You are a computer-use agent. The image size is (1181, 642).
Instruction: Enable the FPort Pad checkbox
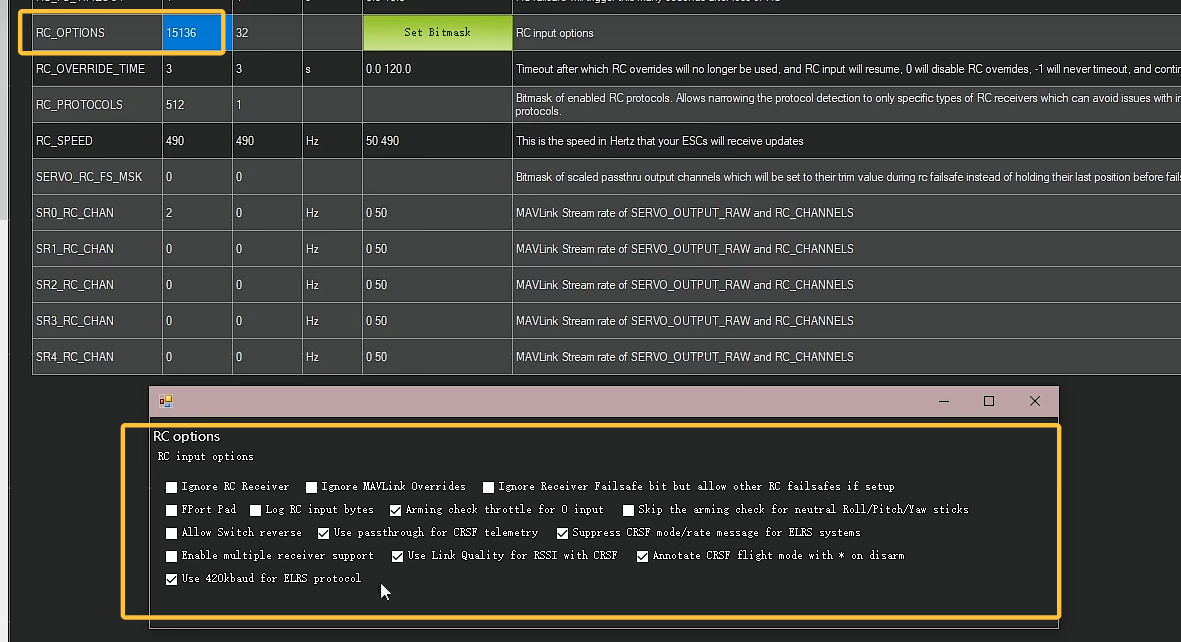coord(172,511)
